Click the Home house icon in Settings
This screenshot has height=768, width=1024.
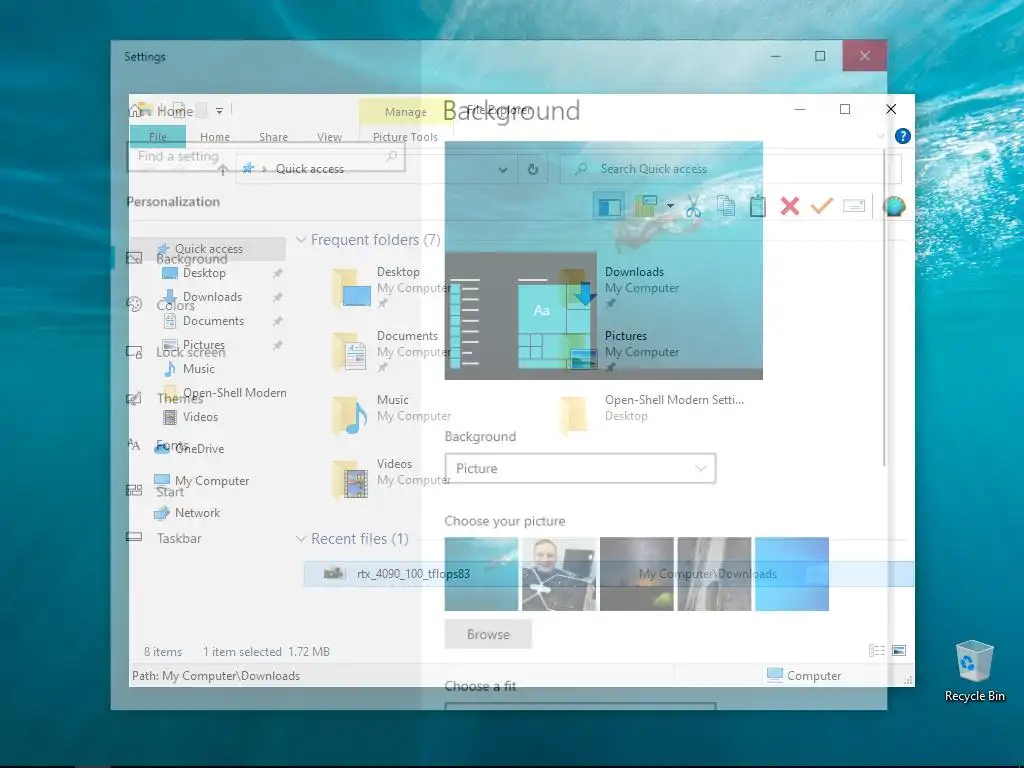pos(136,110)
